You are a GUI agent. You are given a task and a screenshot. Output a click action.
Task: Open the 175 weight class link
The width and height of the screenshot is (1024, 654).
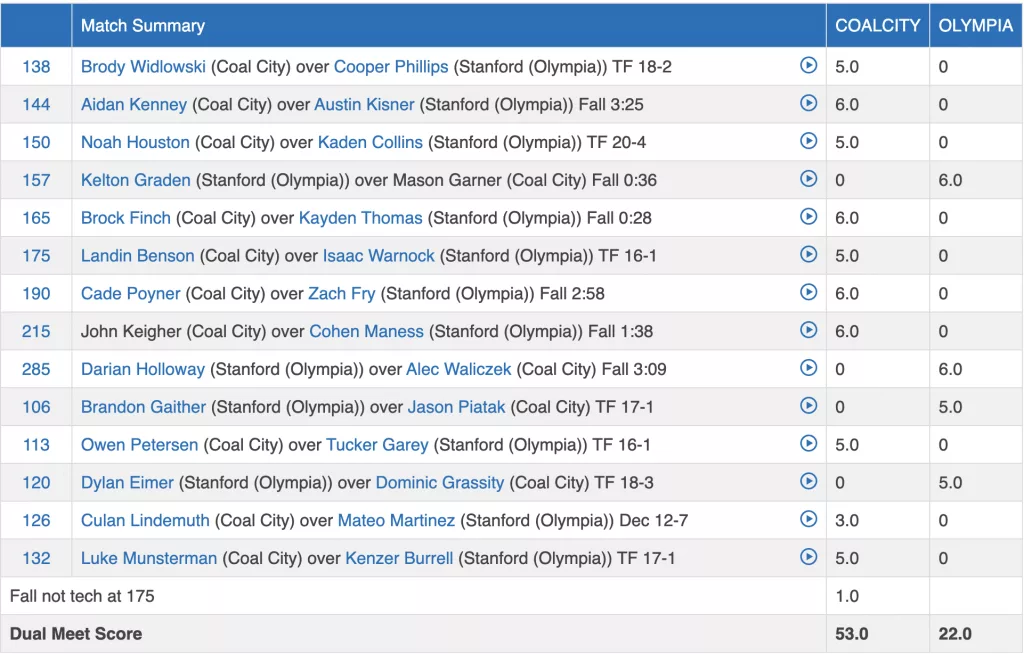pyautogui.click(x=36, y=256)
